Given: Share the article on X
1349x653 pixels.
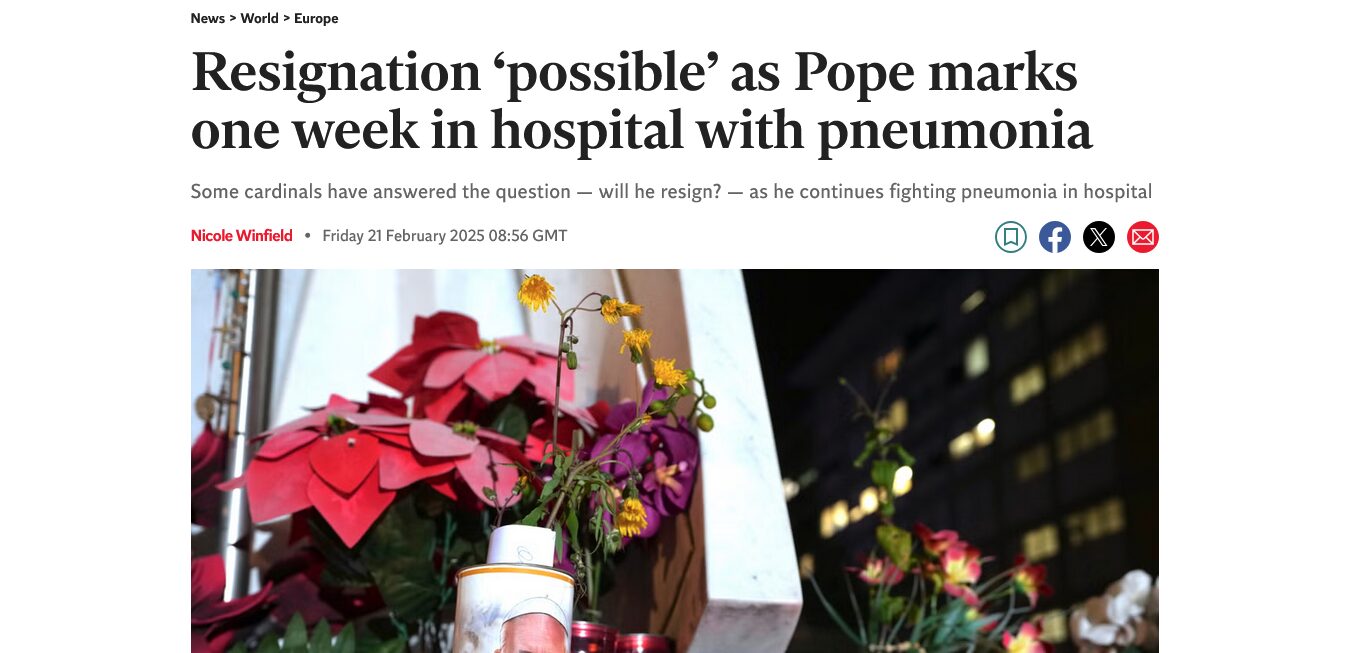Looking at the screenshot, I should coord(1099,237).
